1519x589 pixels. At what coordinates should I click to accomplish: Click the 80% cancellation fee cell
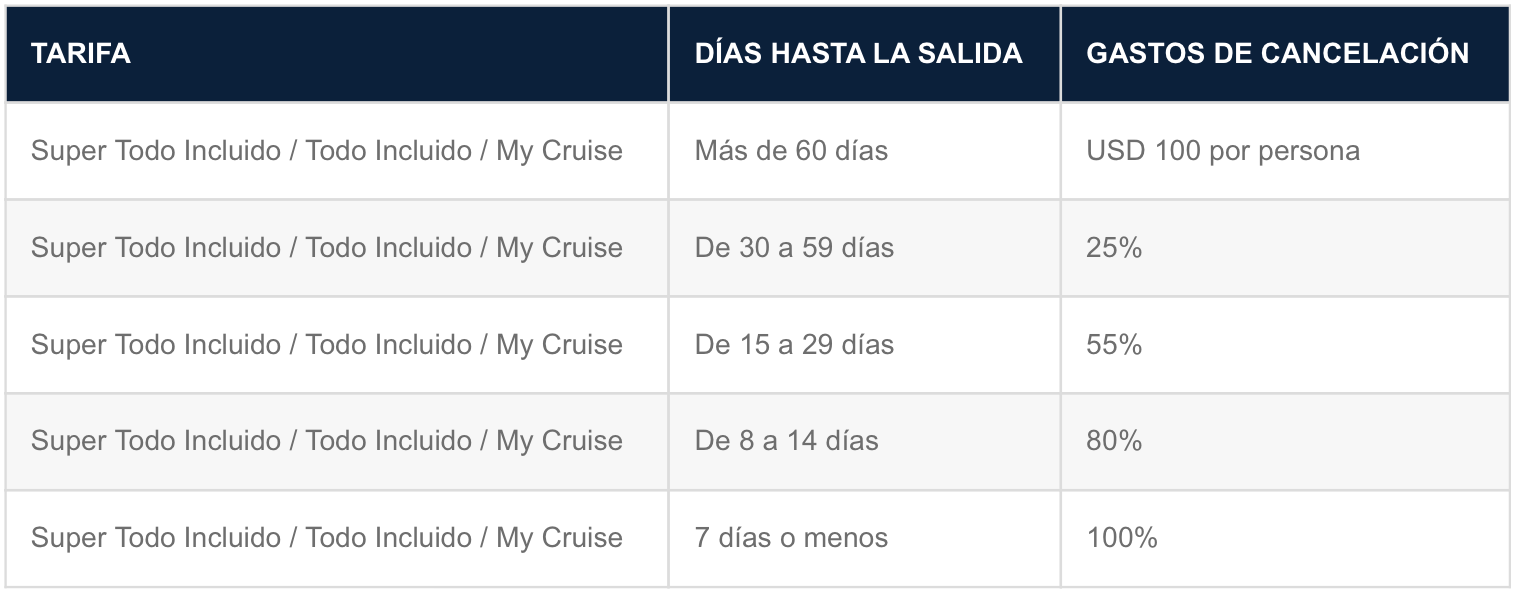1285,441
